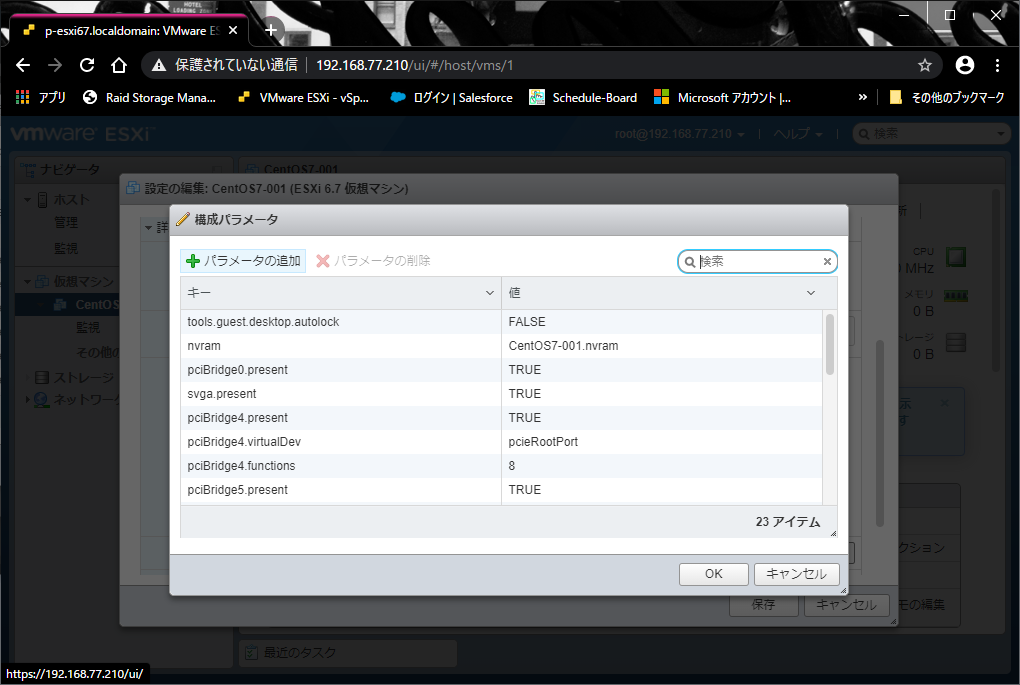
Task: Open the 値 column dropdown arrow
Action: (811, 293)
